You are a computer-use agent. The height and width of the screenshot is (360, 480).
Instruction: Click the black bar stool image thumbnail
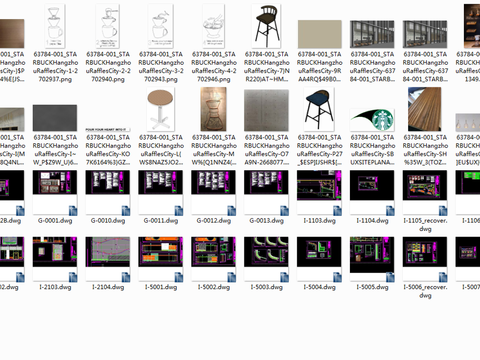coord(266,26)
